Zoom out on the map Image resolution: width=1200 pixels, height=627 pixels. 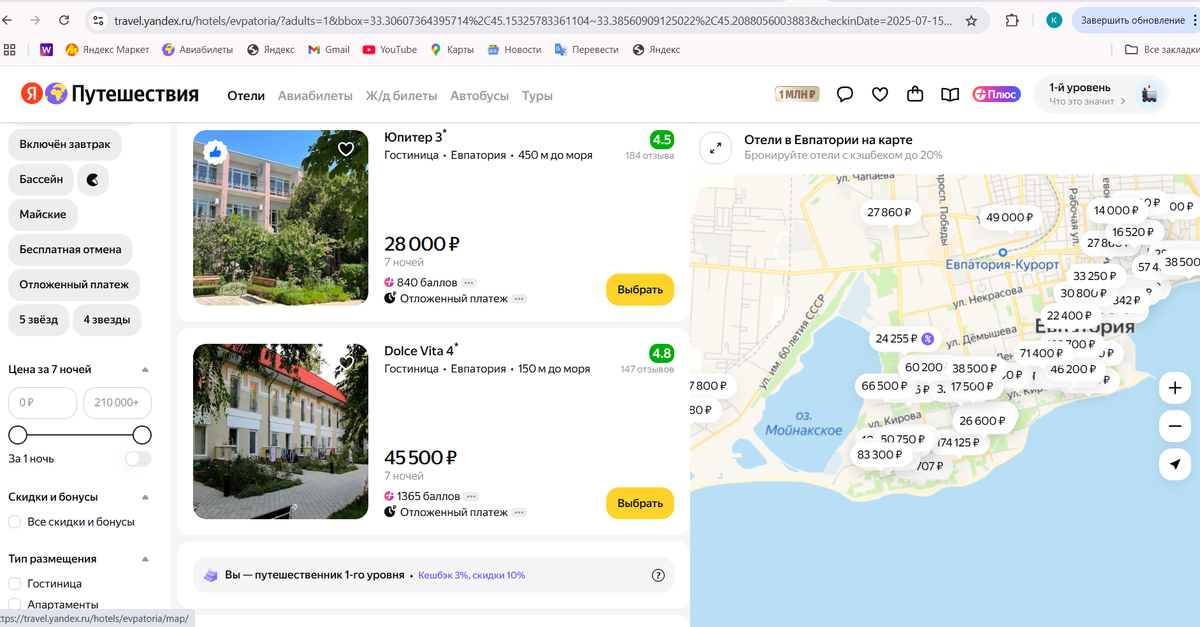pos(1175,426)
